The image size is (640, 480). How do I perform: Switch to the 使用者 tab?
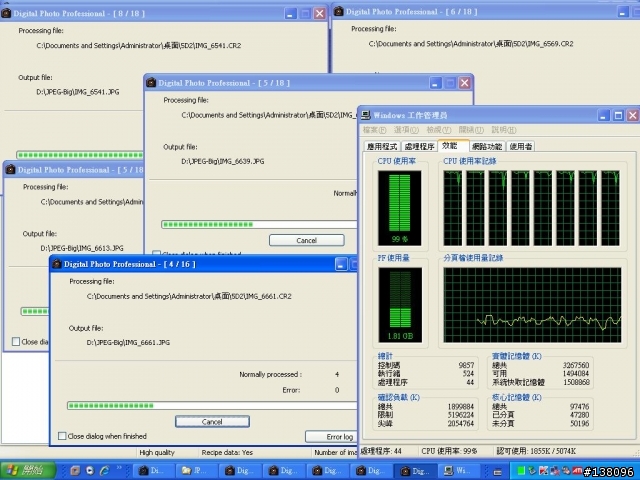tap(520, 147)
